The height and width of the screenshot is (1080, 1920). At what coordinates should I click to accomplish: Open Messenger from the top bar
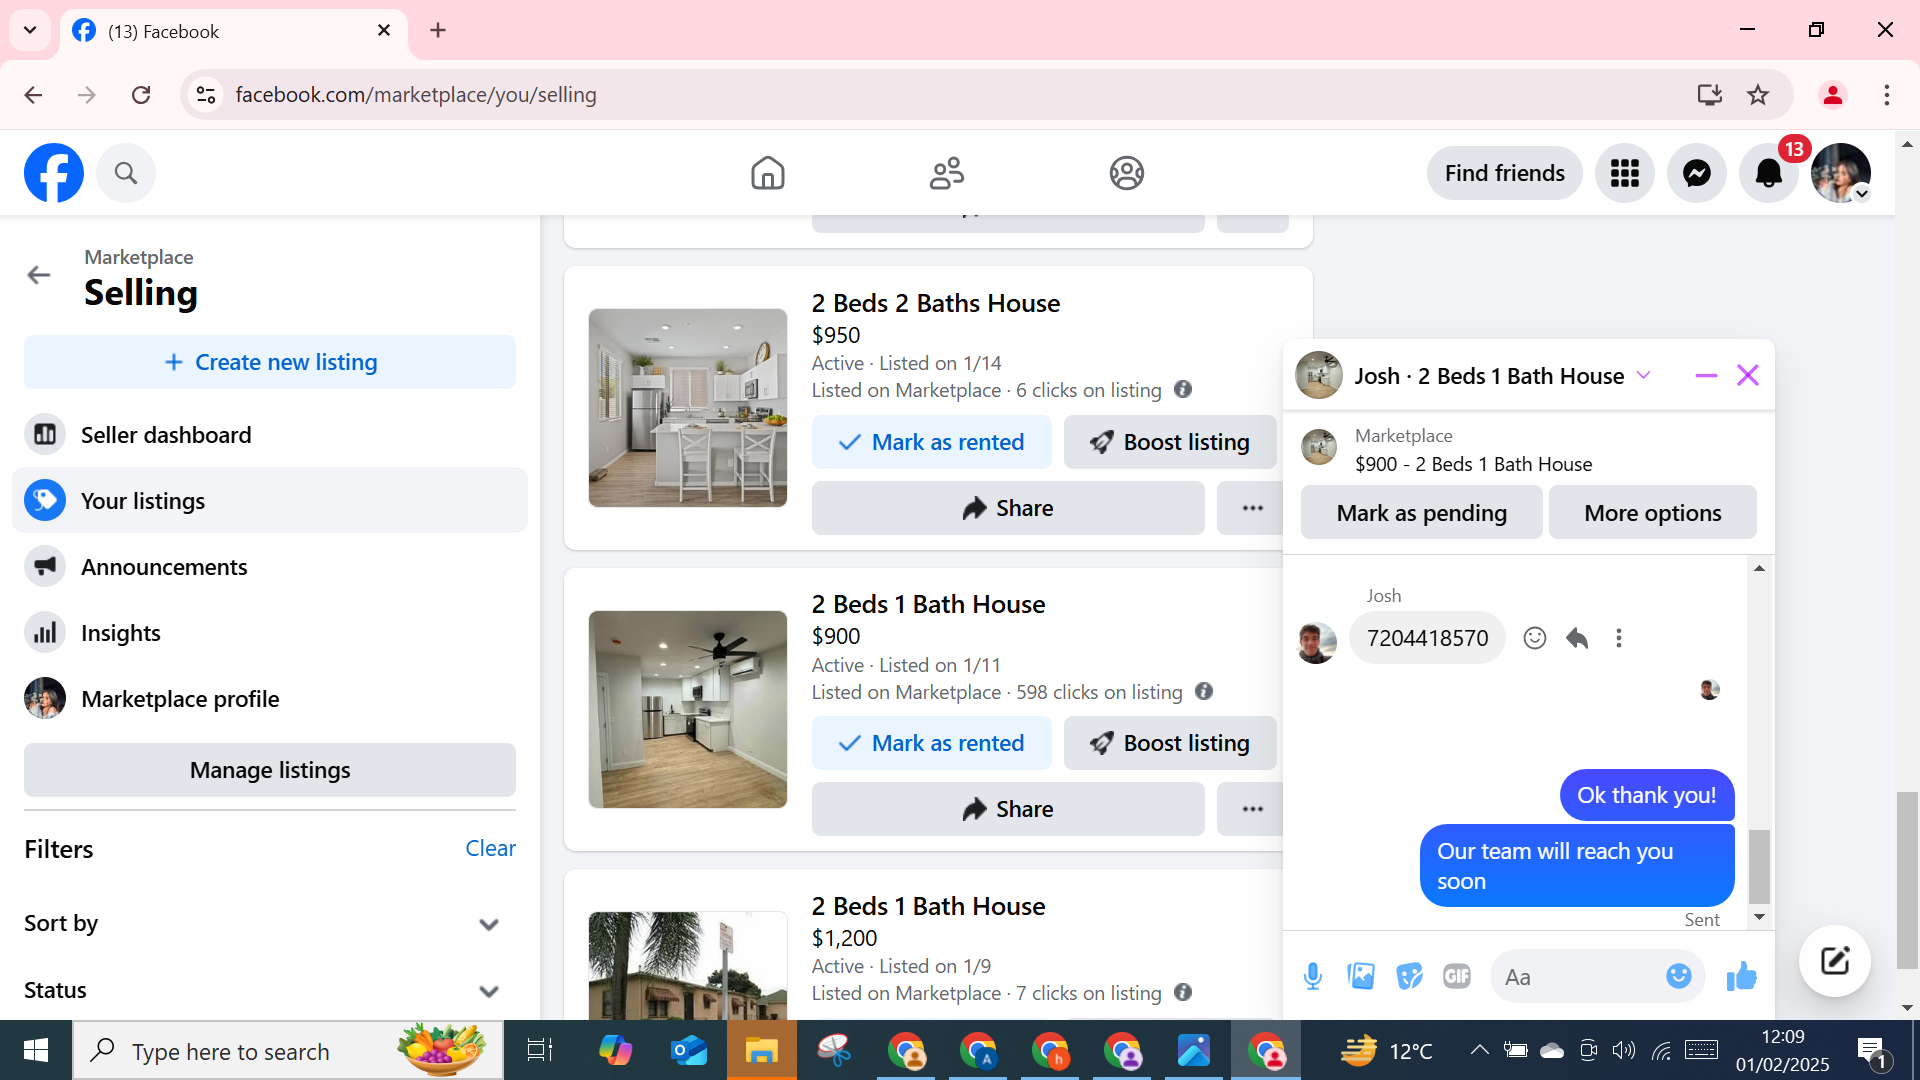point(1696,173)
